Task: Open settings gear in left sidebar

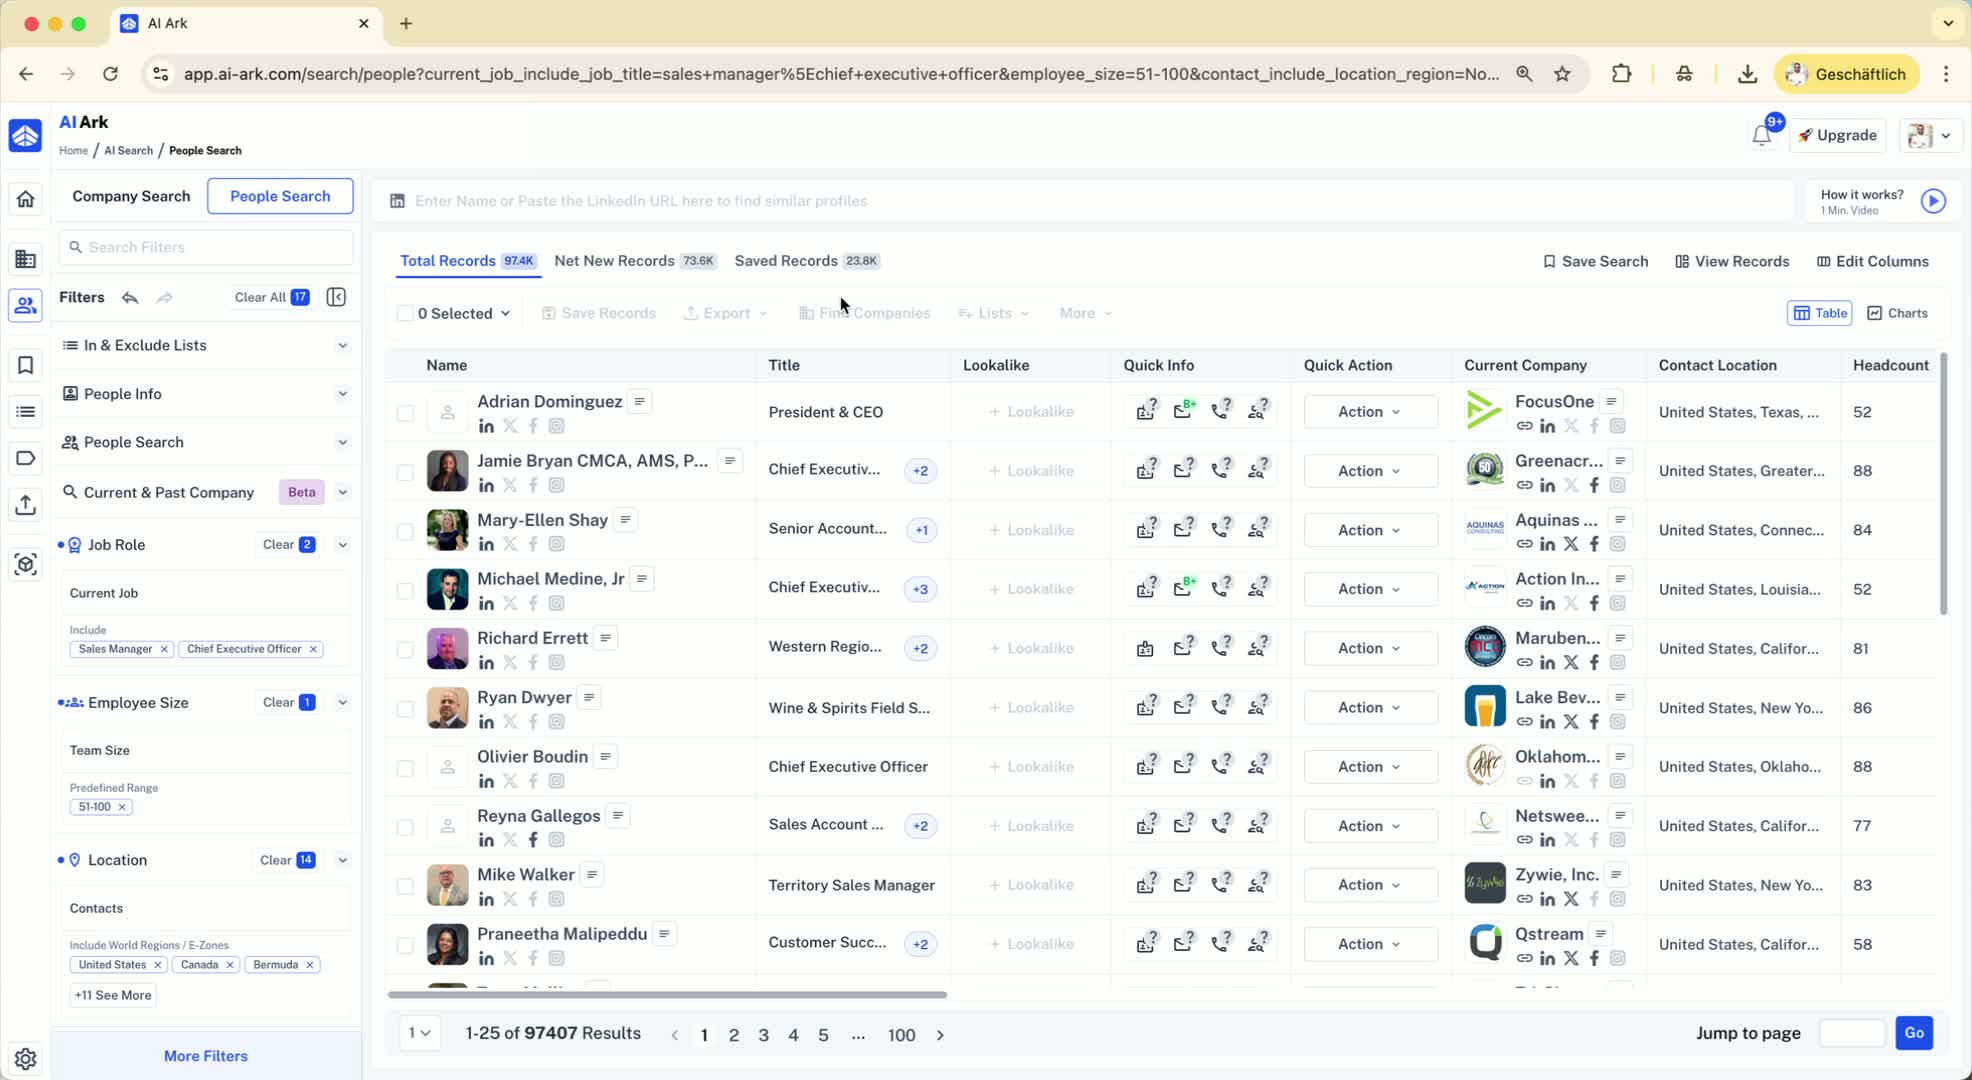Action: 25,1058
